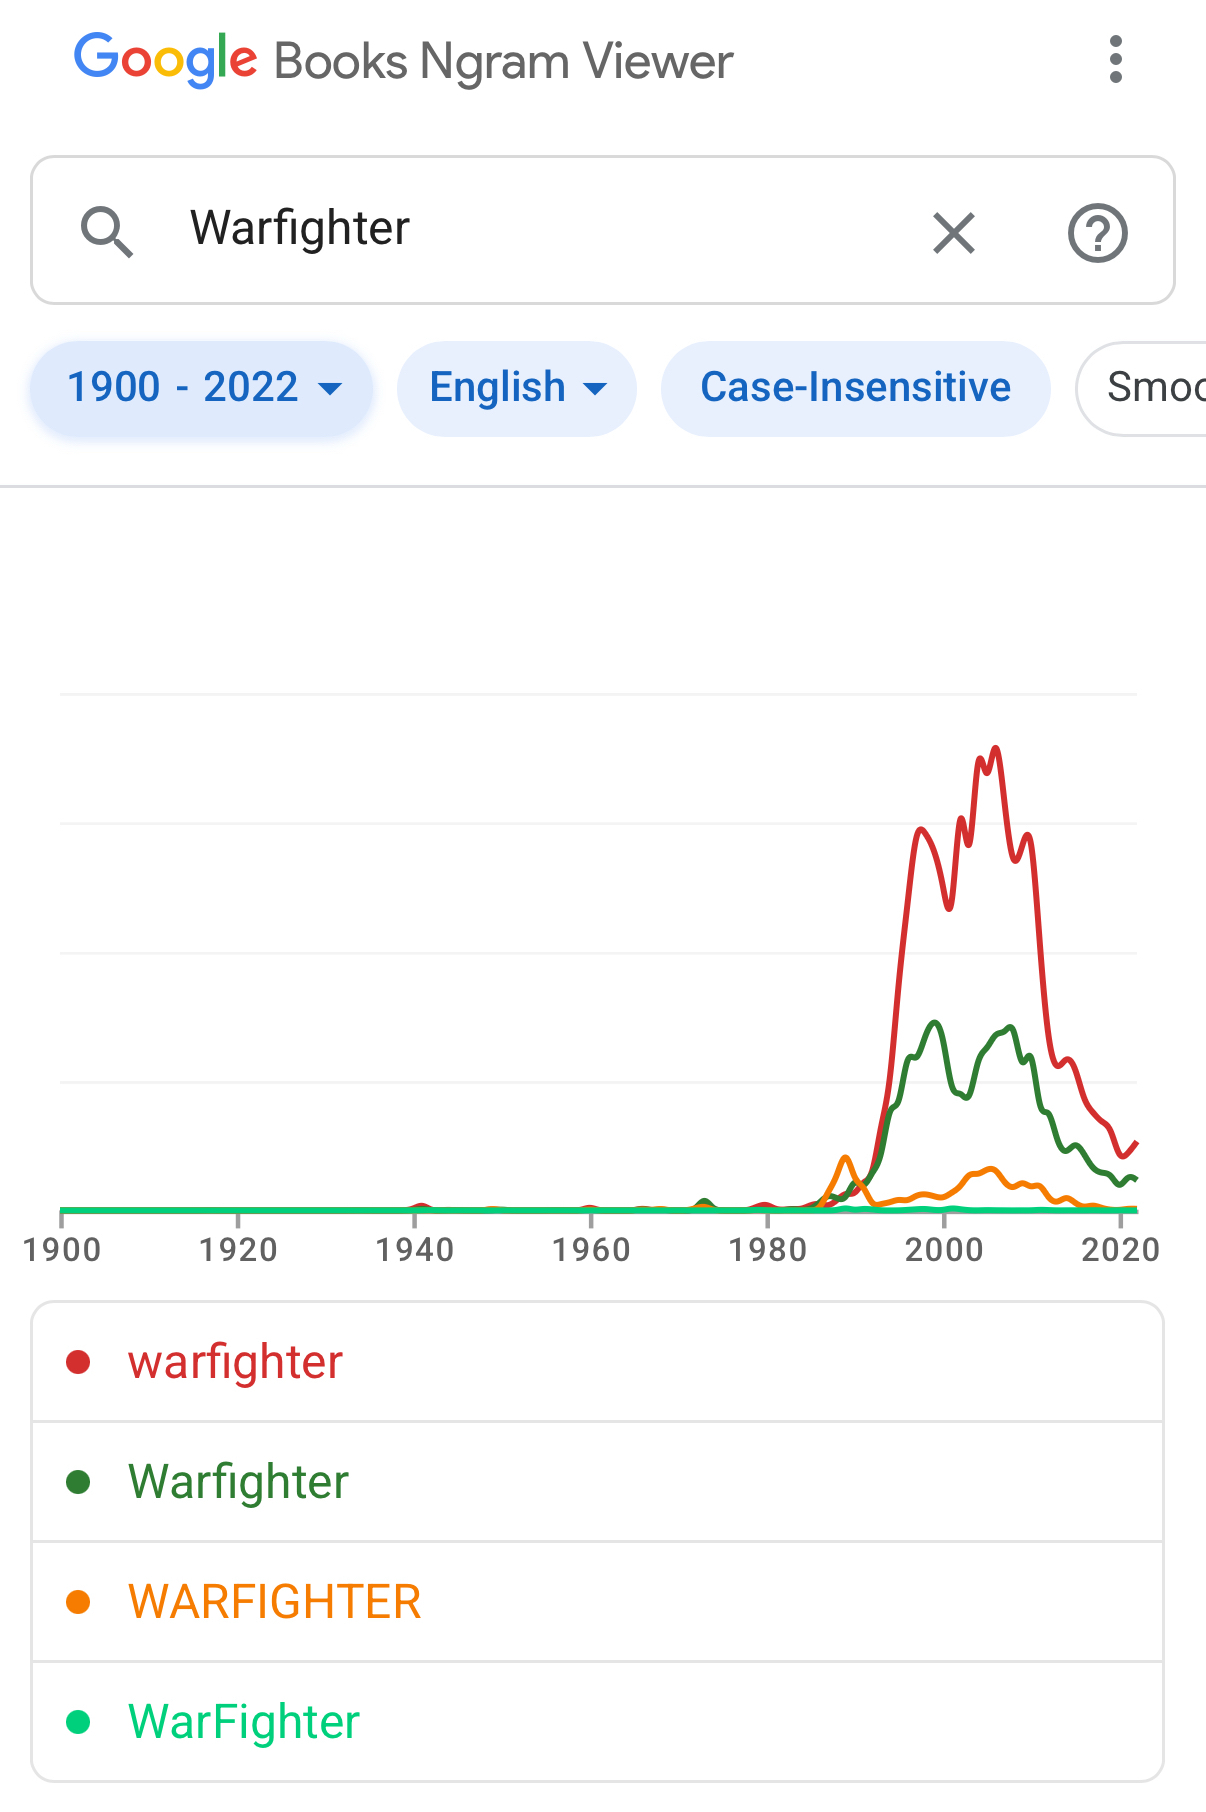Open the three-dot more options menu
The height and width of the screenshot is (1812, 1206).
pos(1116,60)
